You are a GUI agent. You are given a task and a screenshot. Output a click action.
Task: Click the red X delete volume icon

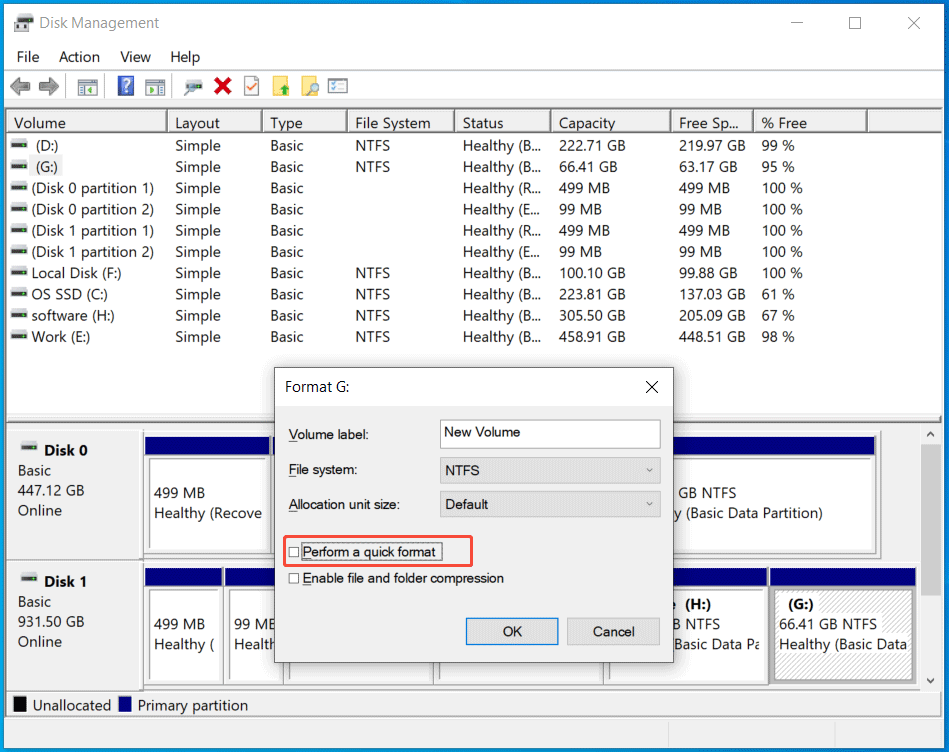coord(222,86)
